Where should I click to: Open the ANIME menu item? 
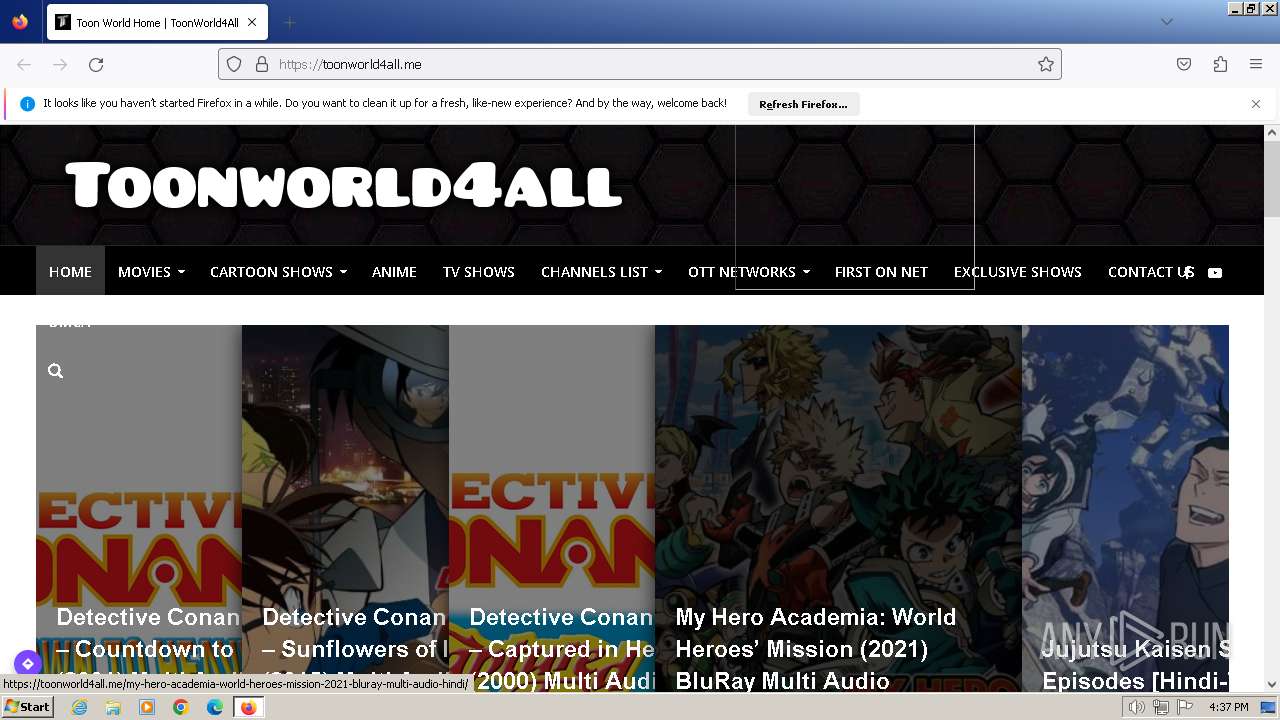pyautogui.click(x=394, y=271)
